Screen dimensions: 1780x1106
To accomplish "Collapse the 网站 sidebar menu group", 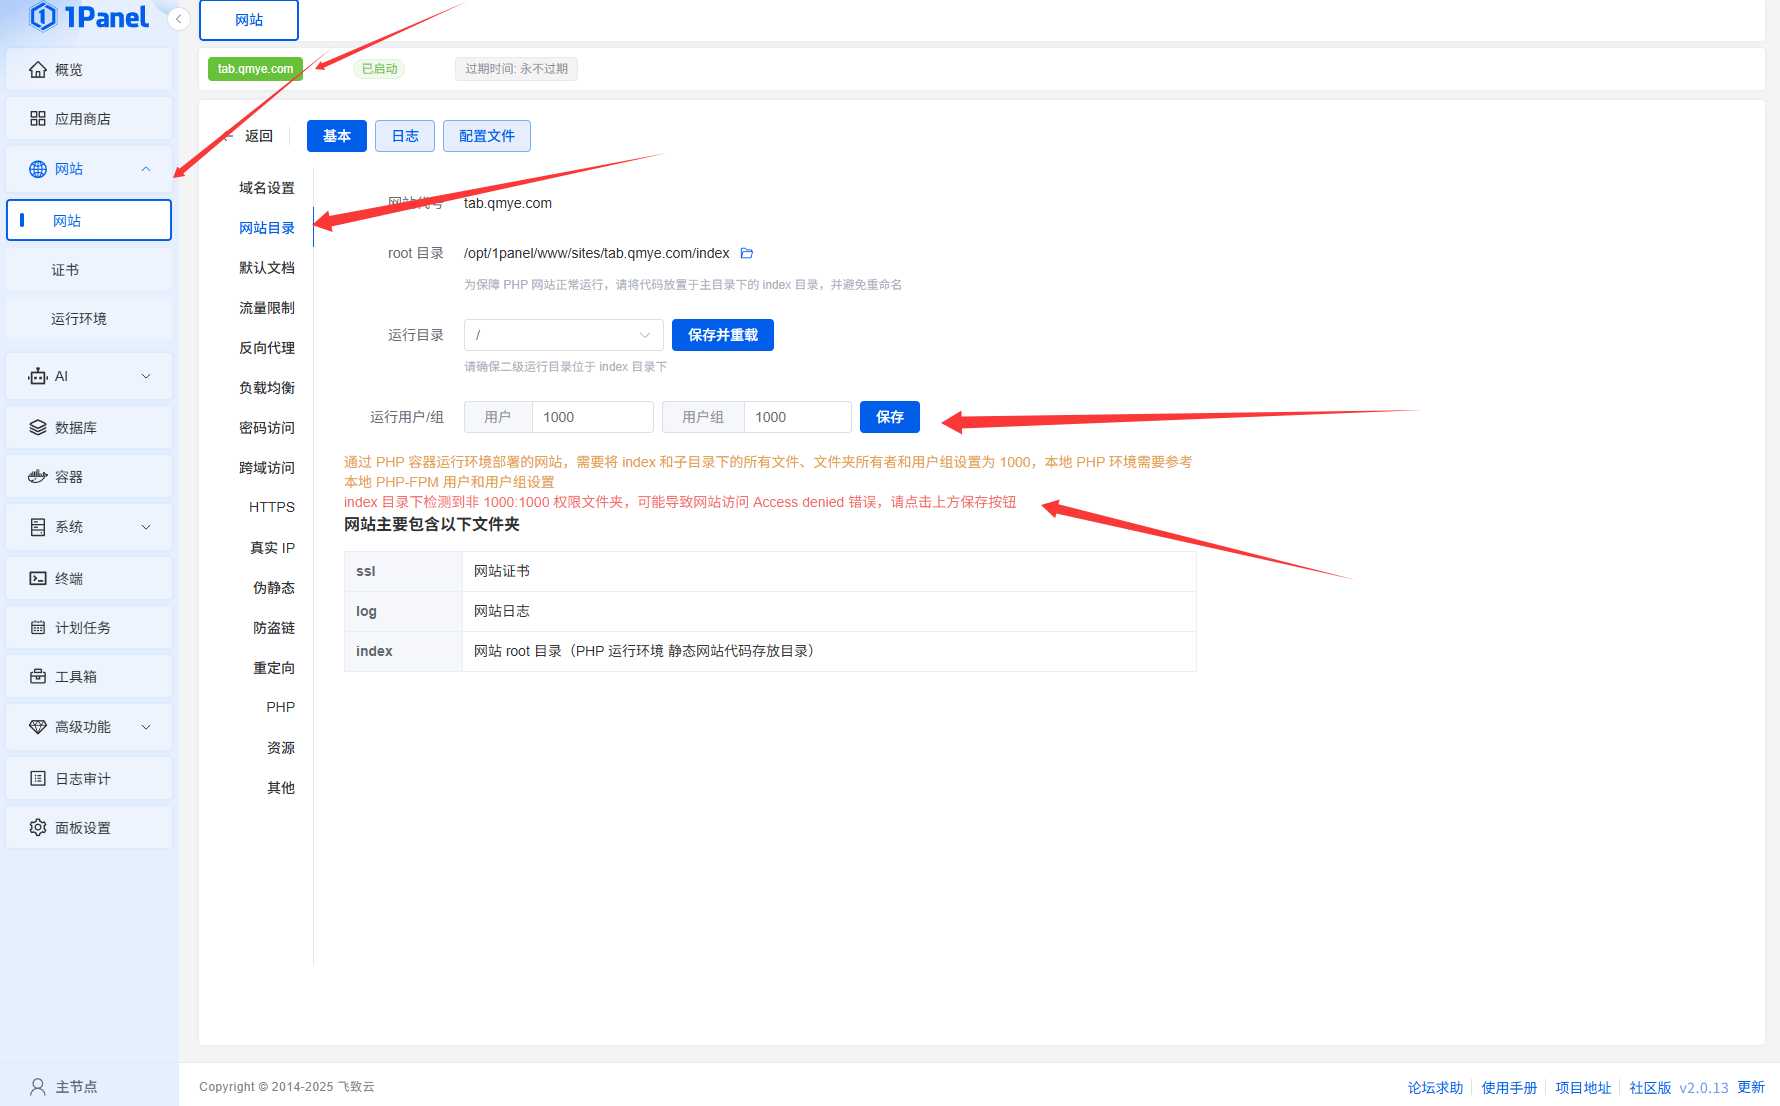I will [x=146, y=169].
